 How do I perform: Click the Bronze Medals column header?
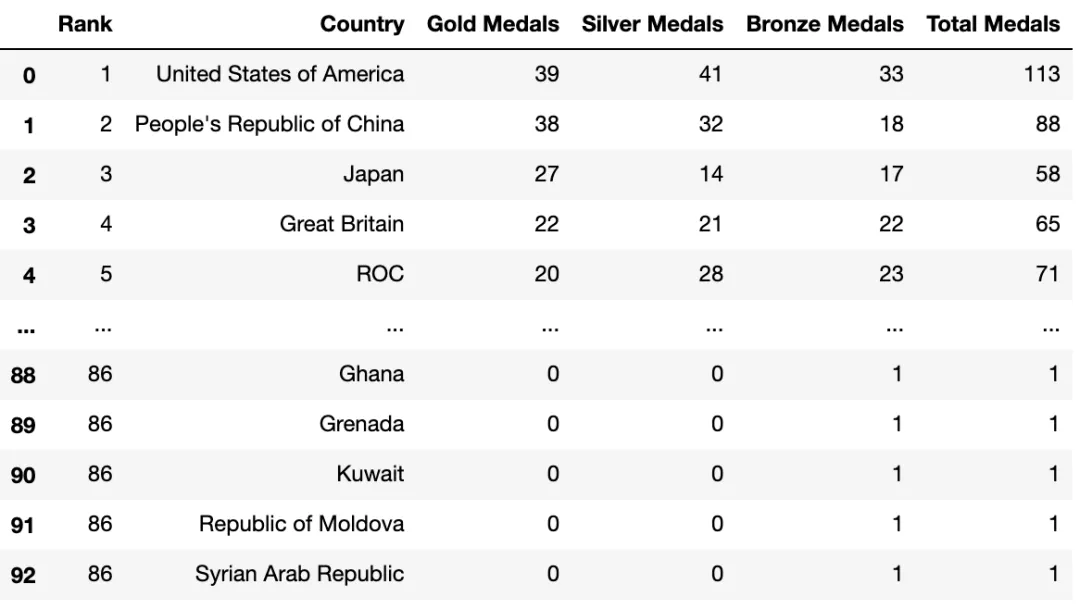[x=824, y=24]
